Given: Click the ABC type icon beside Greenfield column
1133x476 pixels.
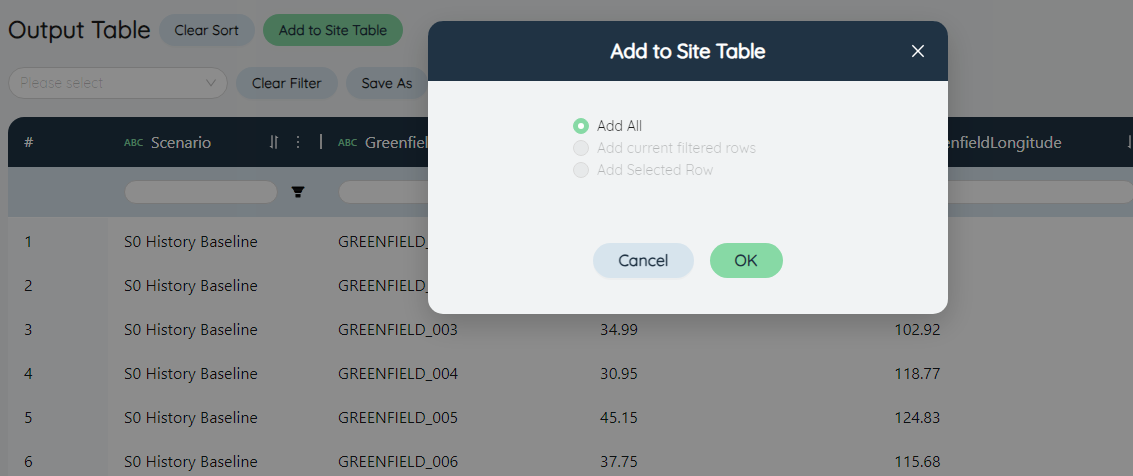Looking at the screenshot, I should click(x=348, y=143).
